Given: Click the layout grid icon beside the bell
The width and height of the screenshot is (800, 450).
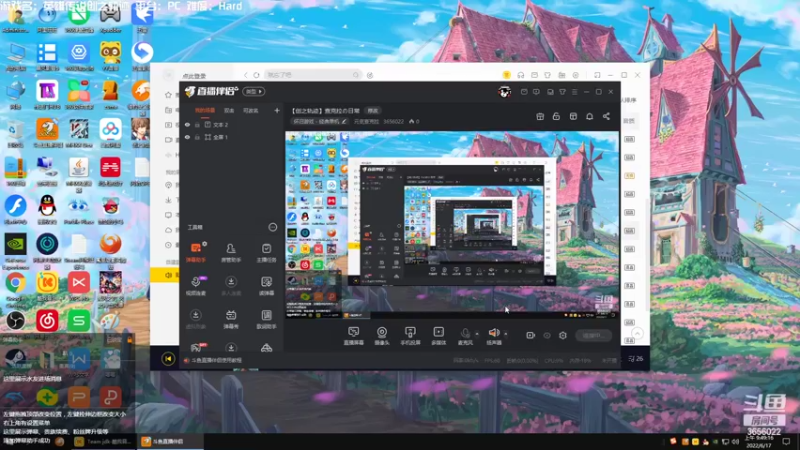Looking at the screenshot, I should click(573, 116).
